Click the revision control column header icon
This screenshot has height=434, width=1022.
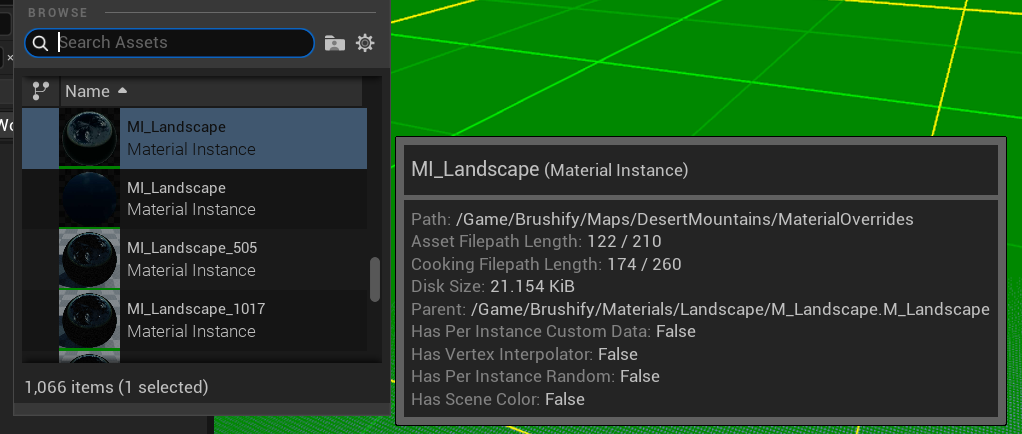point(41,91)
